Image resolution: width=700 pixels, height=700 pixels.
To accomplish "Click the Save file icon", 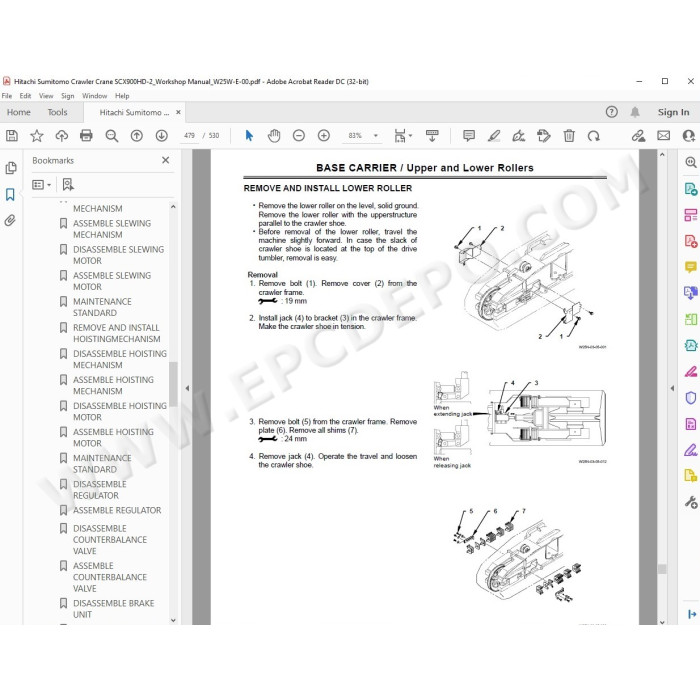I will click(x=12, y=136).
